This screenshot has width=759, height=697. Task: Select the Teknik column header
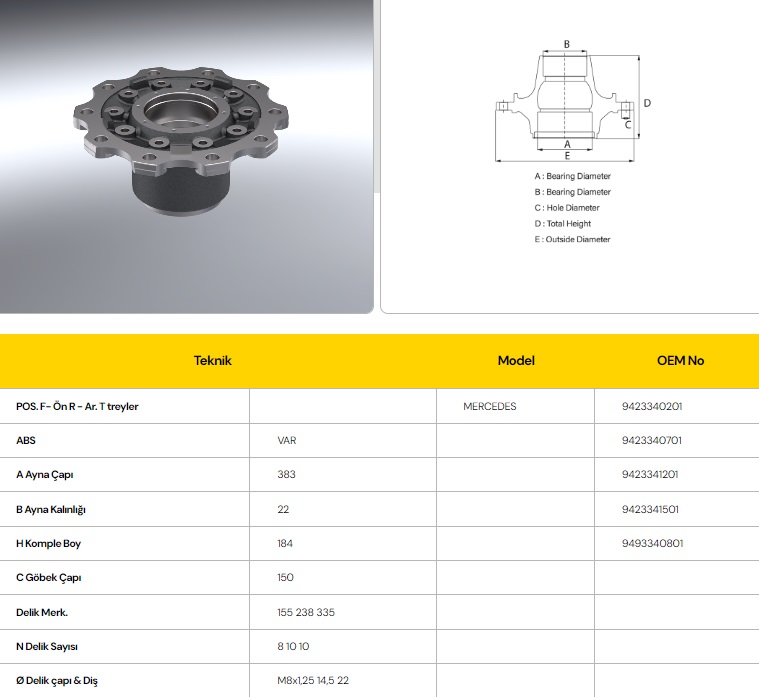click(x=212, y=360)
